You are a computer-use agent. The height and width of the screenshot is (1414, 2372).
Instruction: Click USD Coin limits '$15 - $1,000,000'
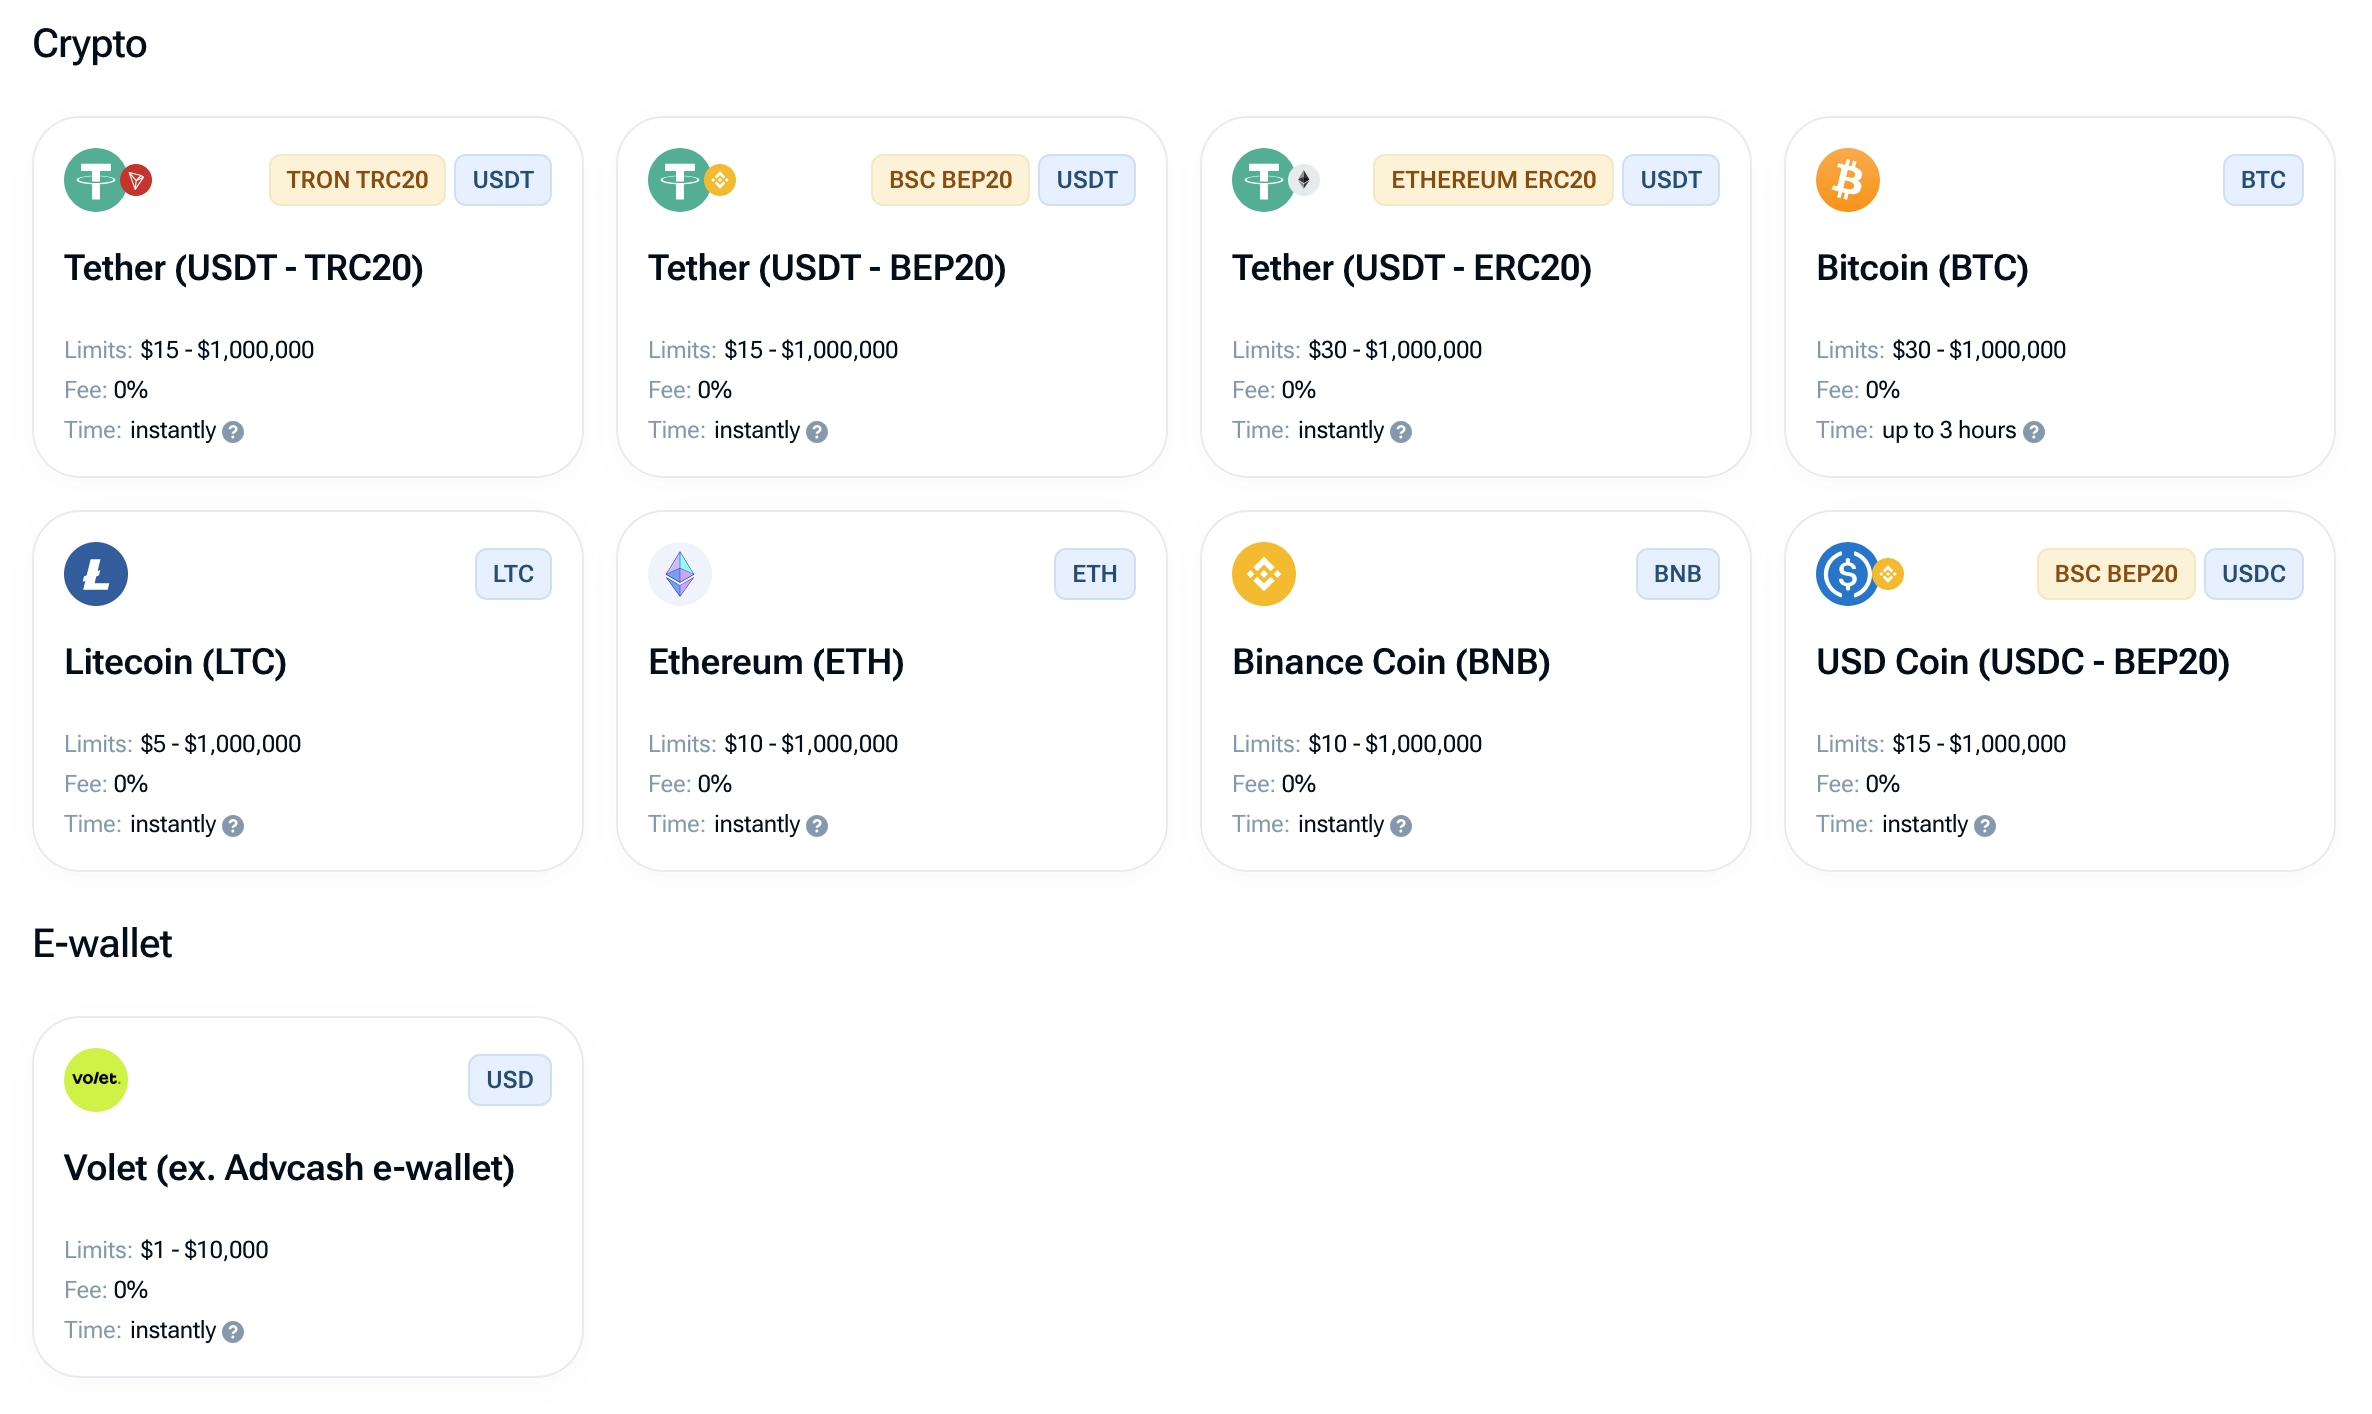(x=1979, y=744)
